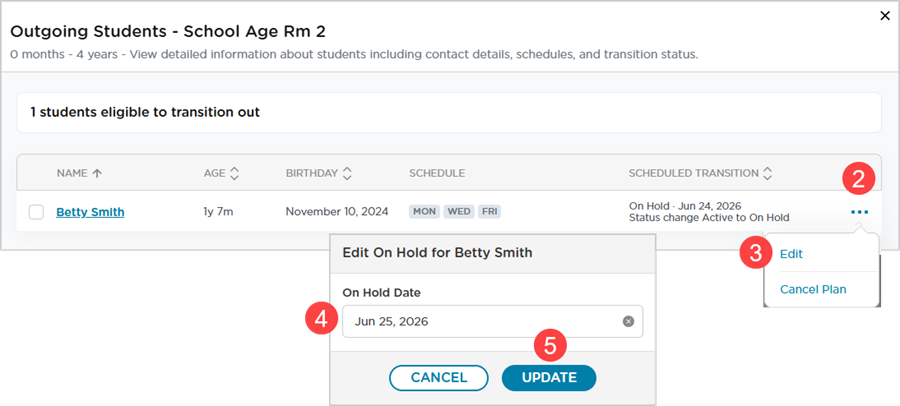The width and height of the screenshot is (900, 406).
Task: Choose Cancel Plan from the actions menu
Action: [x=813, y=289]
